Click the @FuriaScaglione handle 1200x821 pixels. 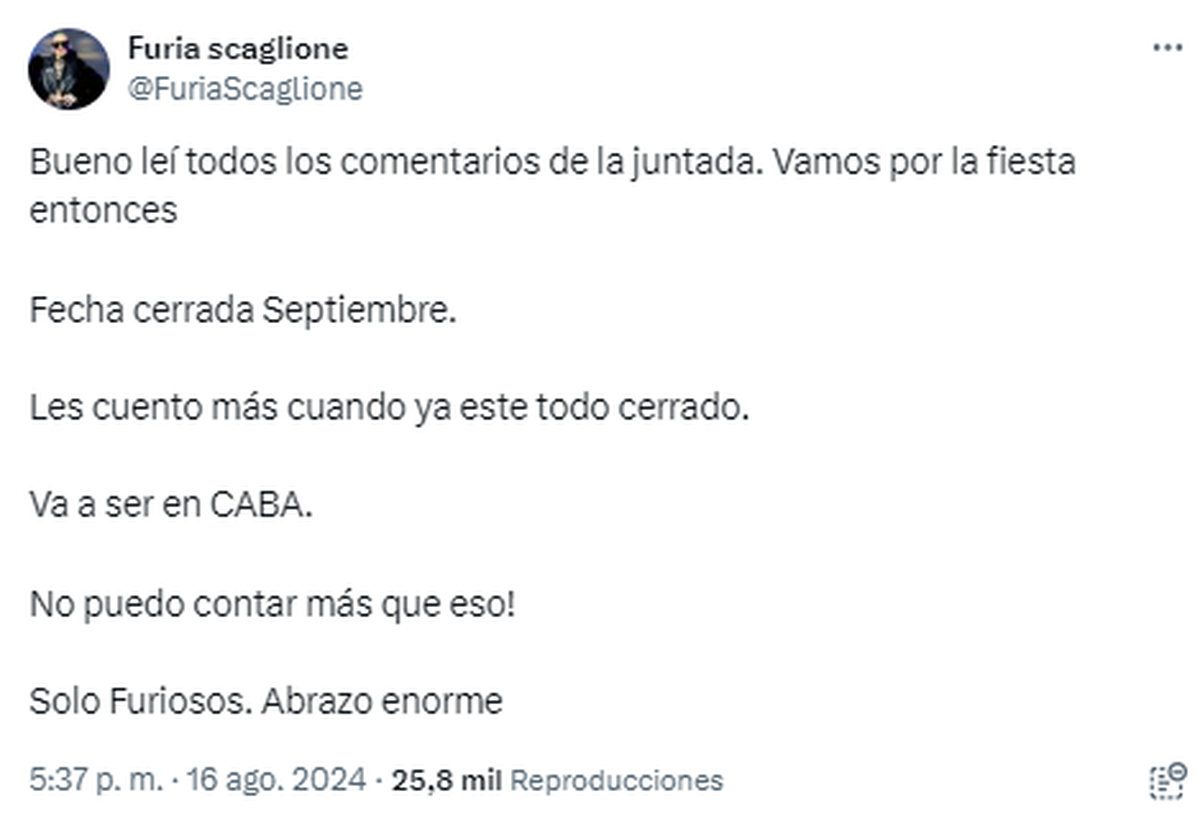tap(245, 89)
